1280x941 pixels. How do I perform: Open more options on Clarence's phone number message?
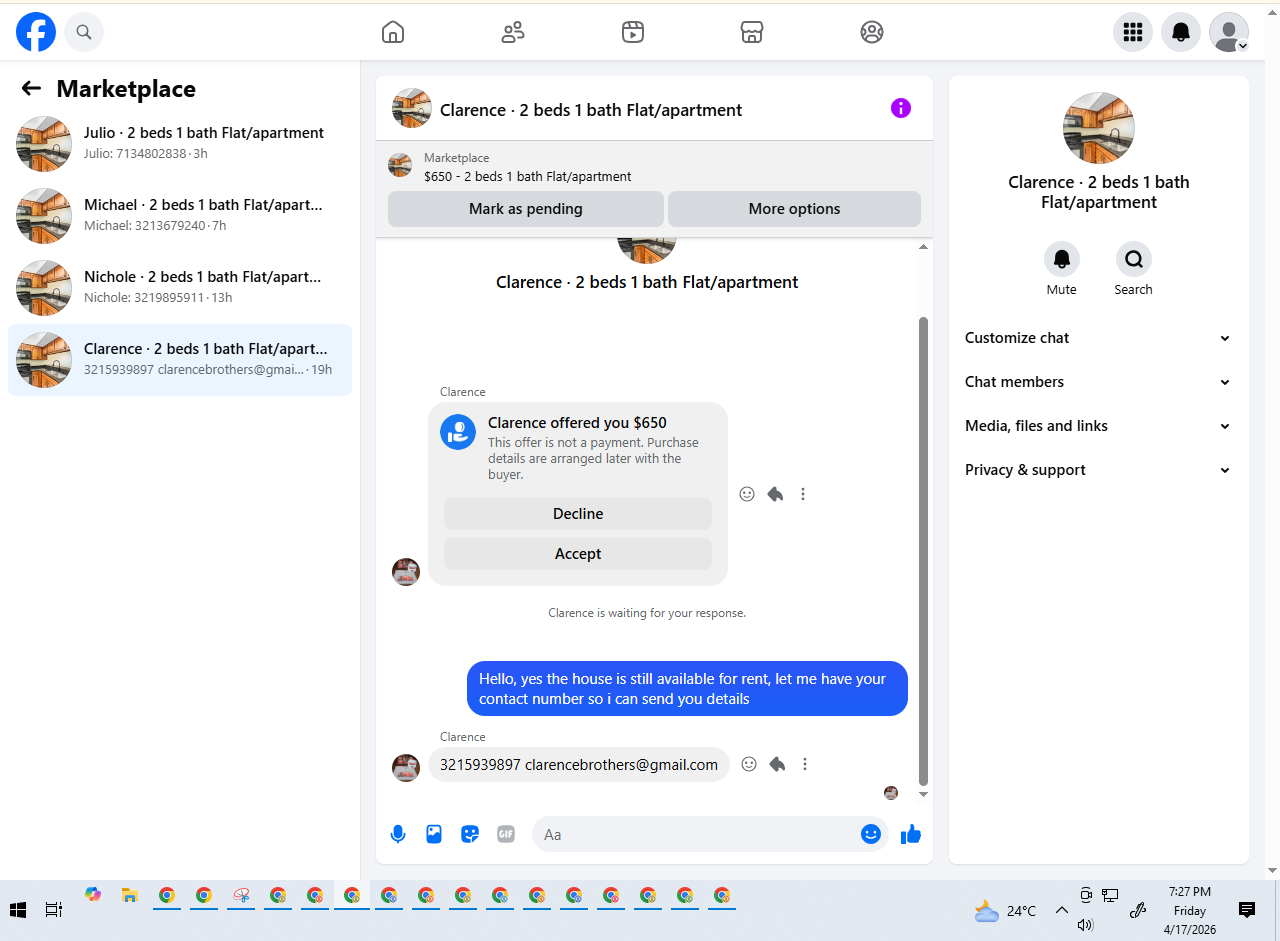(805, 764)
